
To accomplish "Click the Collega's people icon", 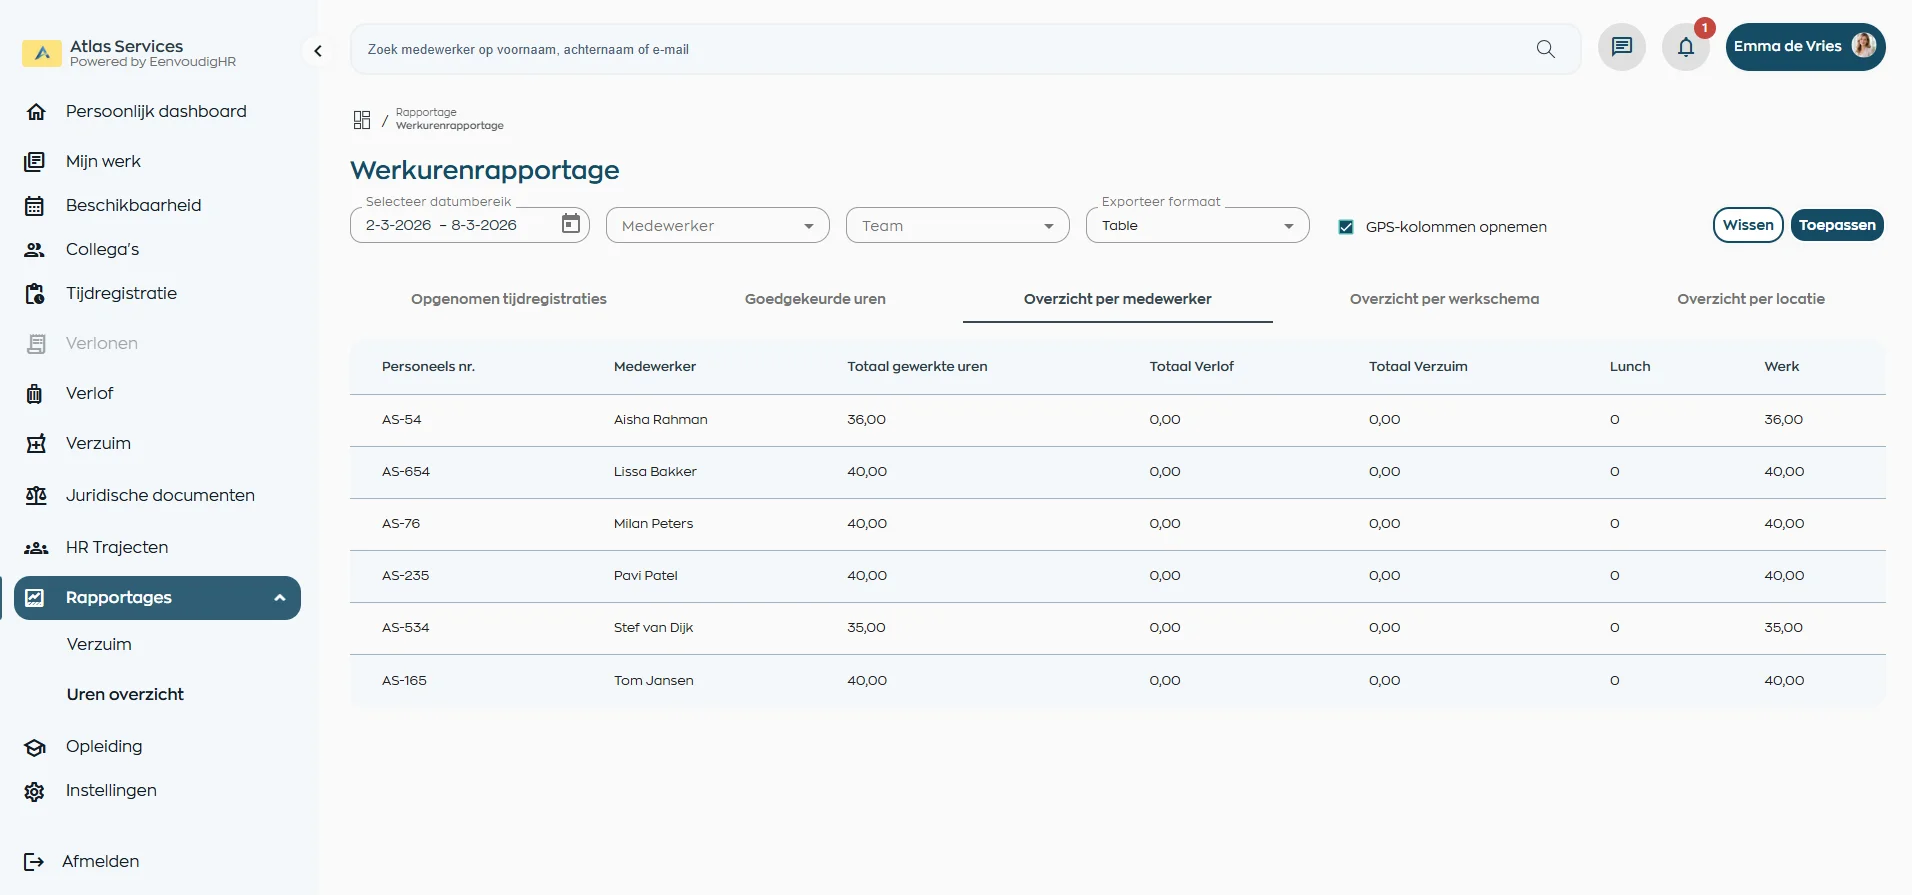I will (35, 250).
